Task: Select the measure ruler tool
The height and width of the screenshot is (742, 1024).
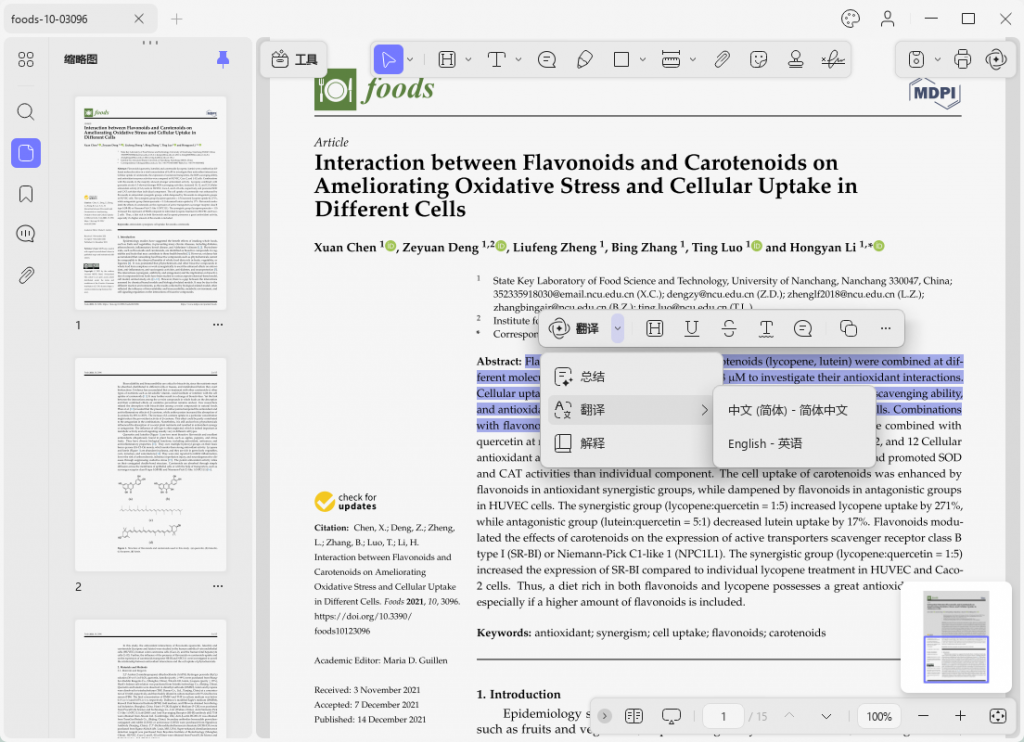Action: [671, 59]
